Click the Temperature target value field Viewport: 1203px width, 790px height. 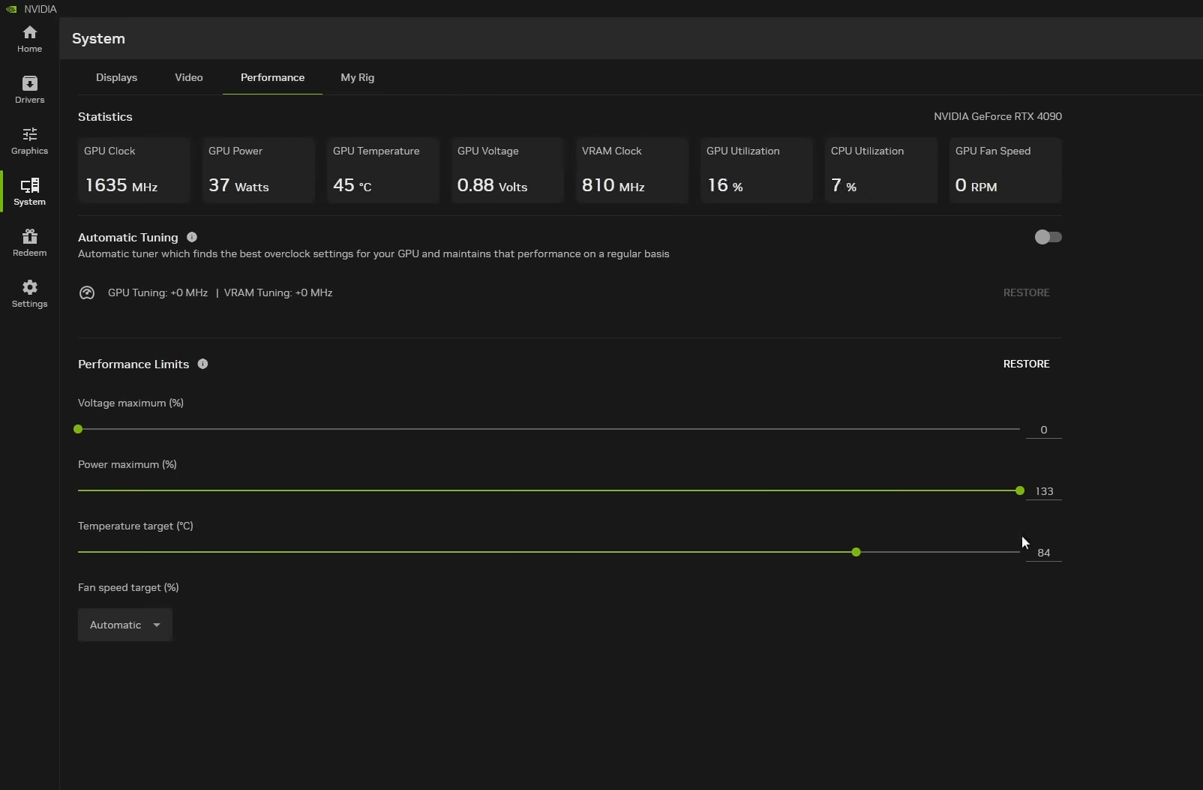1044,553
